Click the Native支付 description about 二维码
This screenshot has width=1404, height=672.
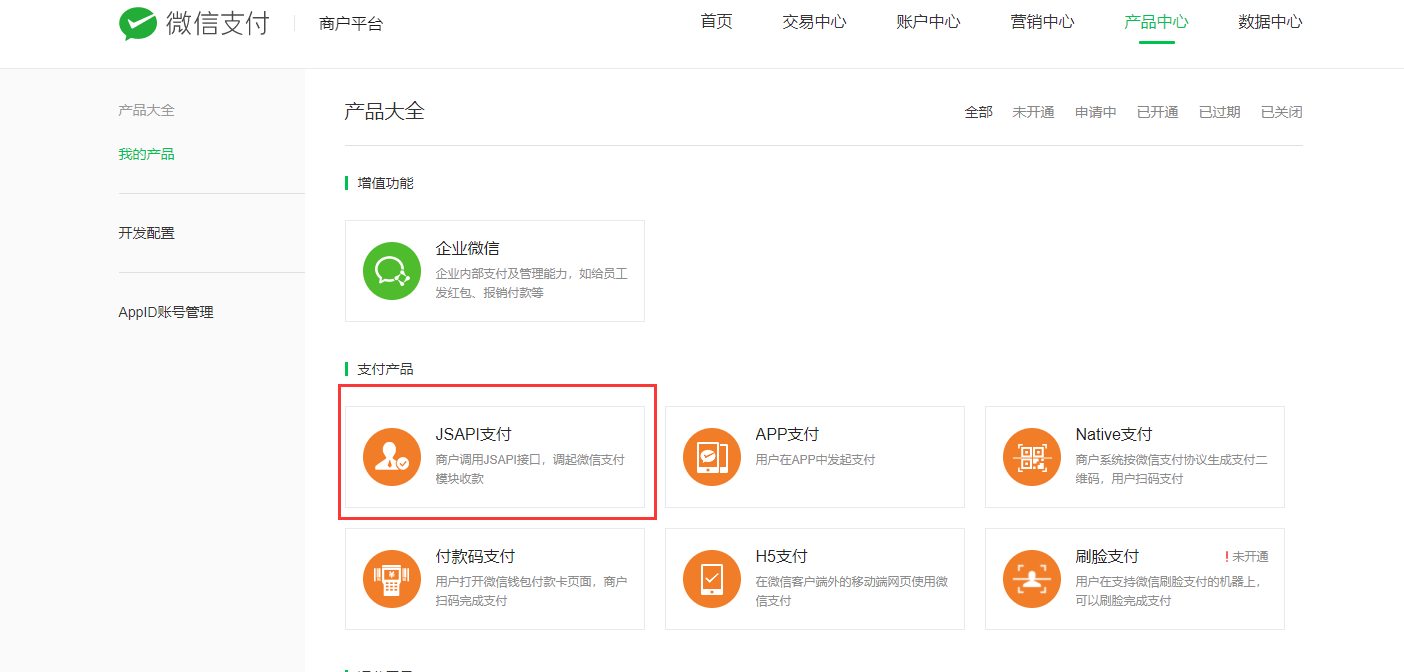pos(1171,469)
